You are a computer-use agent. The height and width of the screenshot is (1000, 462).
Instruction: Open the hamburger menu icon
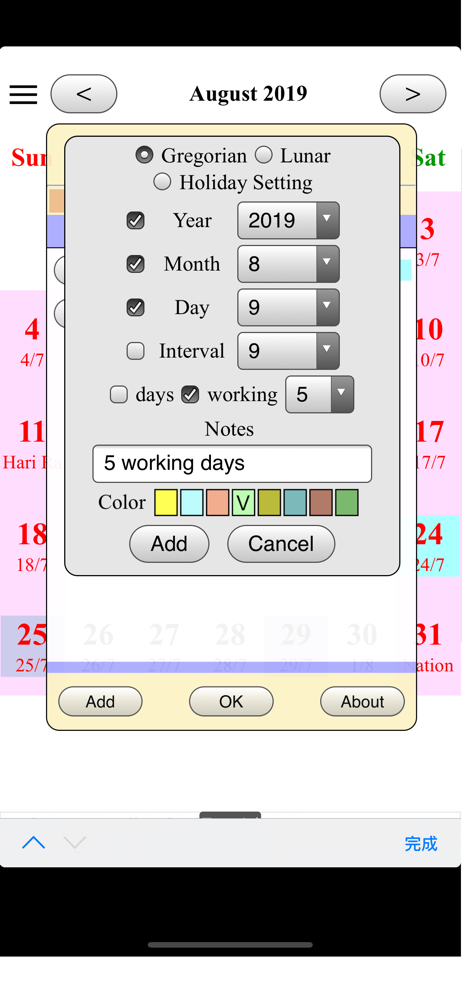point(24,94)
